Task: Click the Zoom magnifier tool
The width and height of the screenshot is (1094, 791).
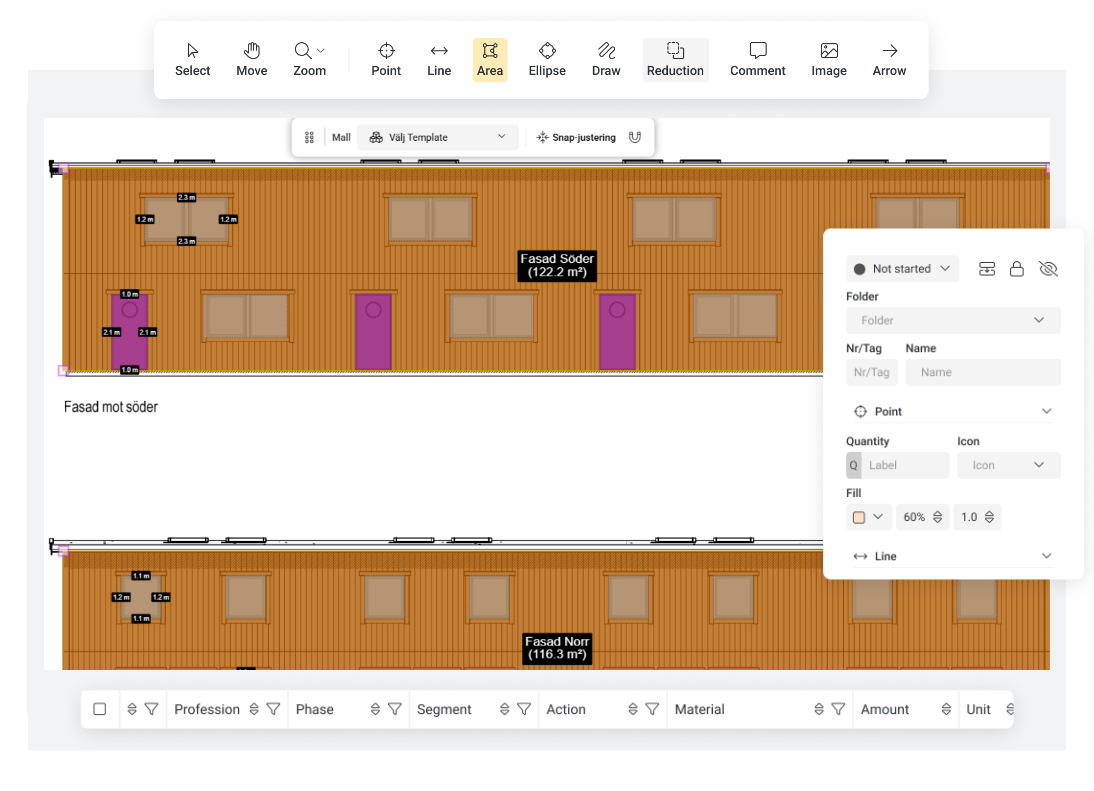Action: [x=304, y=60]
